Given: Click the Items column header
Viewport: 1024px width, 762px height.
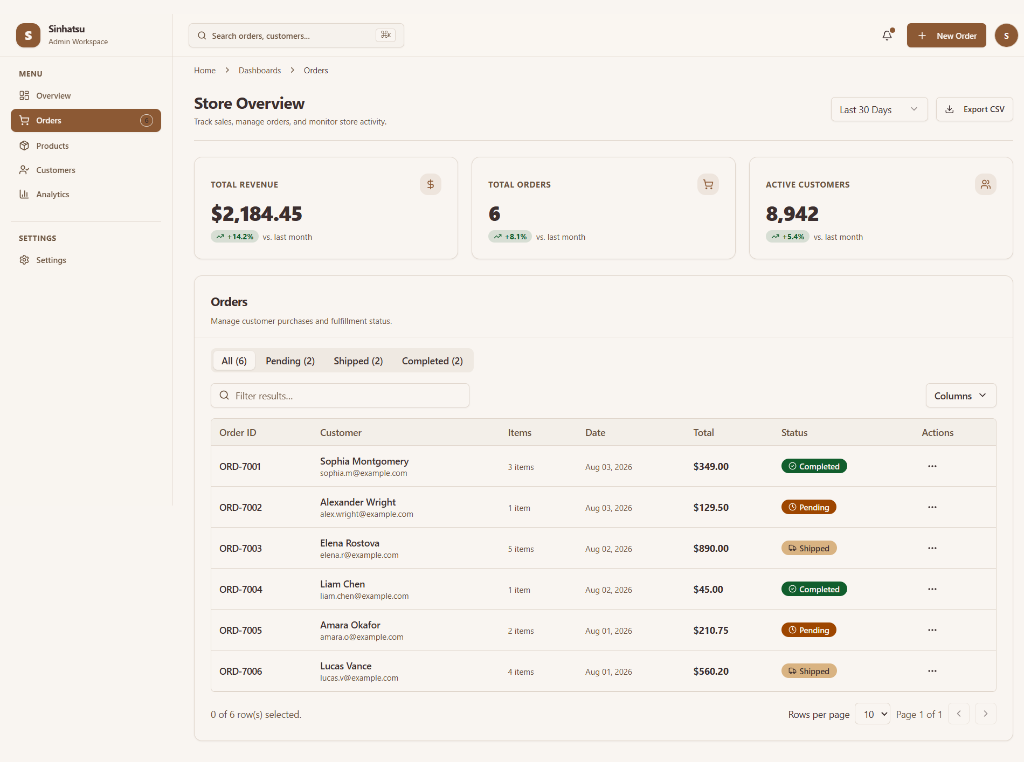Looking at the screenshot, I should 520,432.
